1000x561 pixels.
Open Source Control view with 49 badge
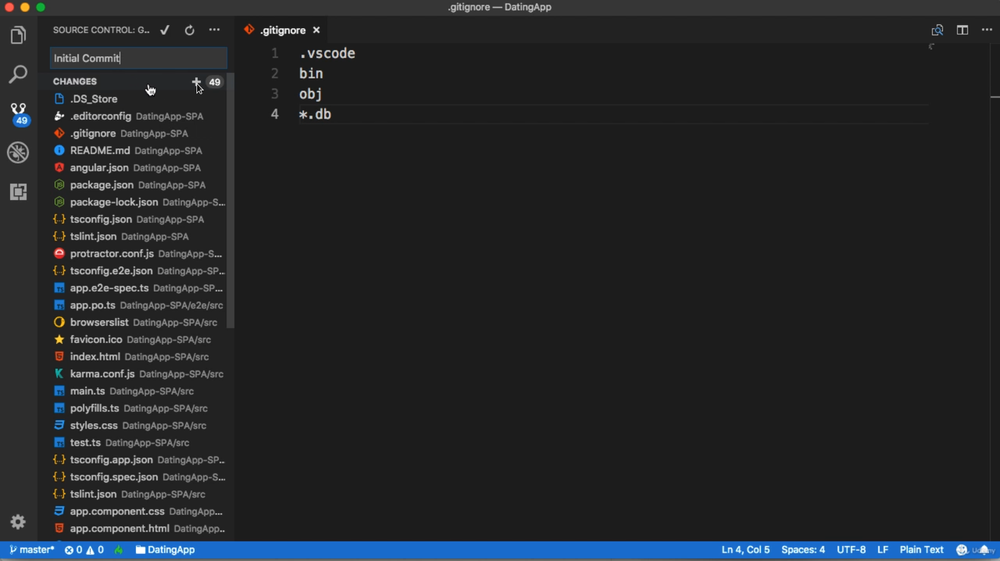(18, 113)
